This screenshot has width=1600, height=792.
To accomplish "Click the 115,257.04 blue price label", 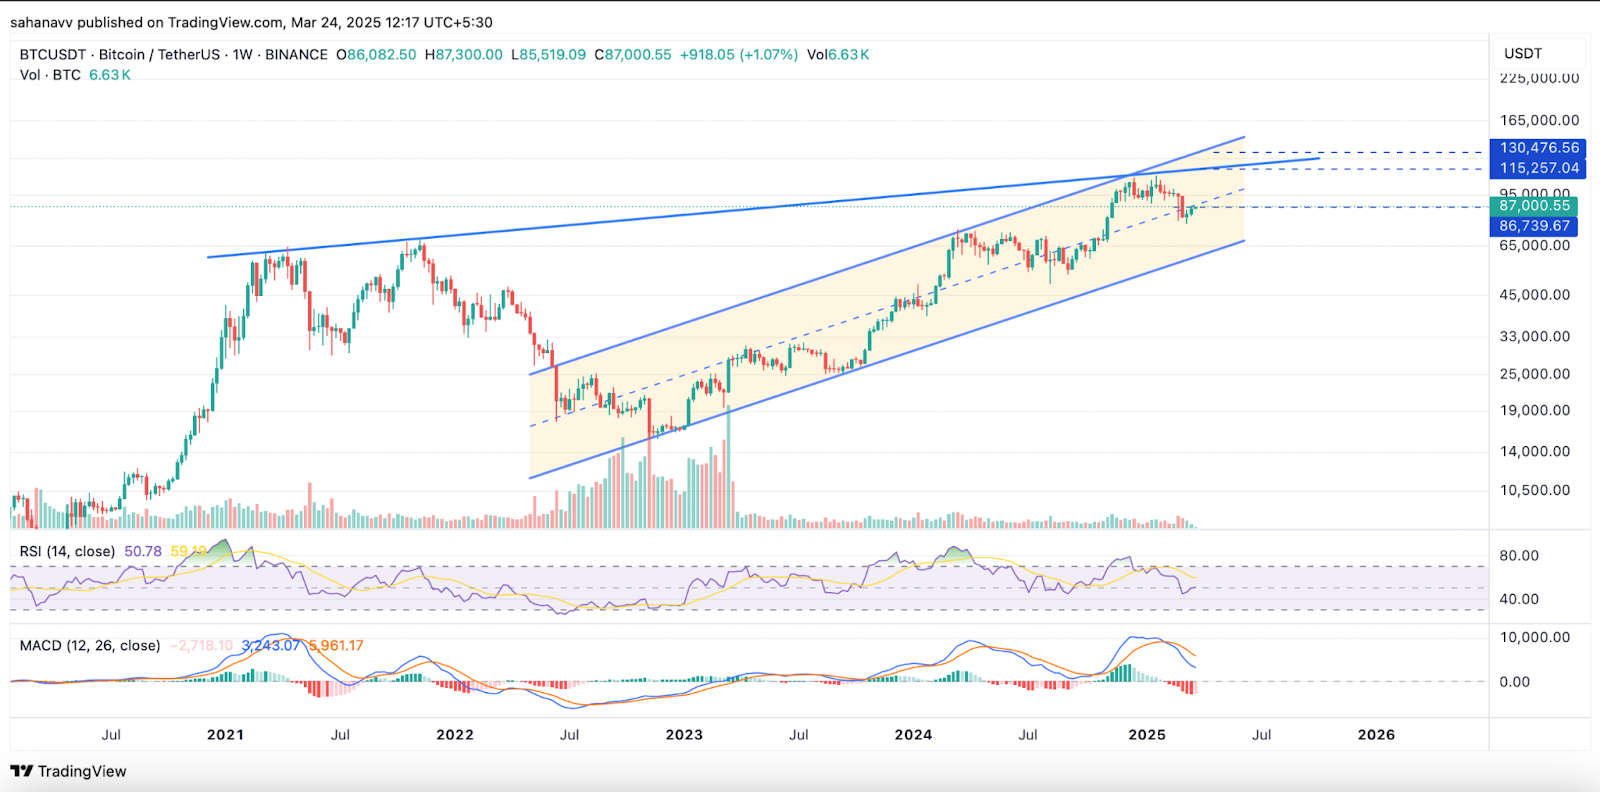I will (1538, 168).
